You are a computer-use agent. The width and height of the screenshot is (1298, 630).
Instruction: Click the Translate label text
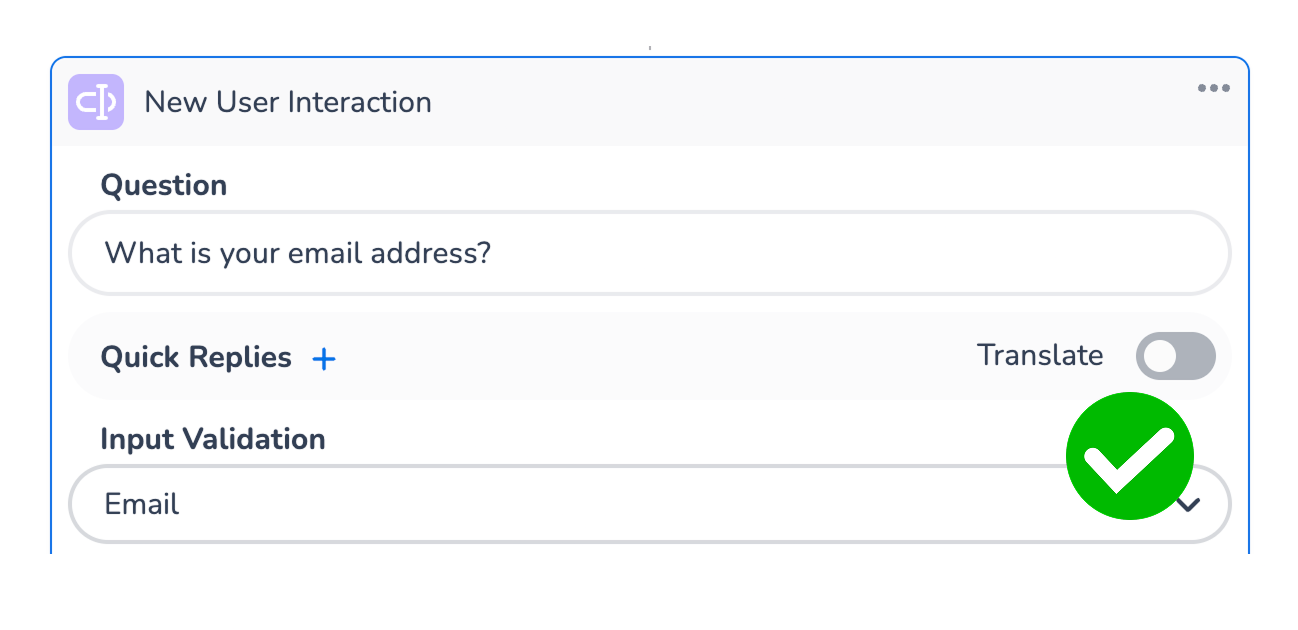pos(1040,356)
